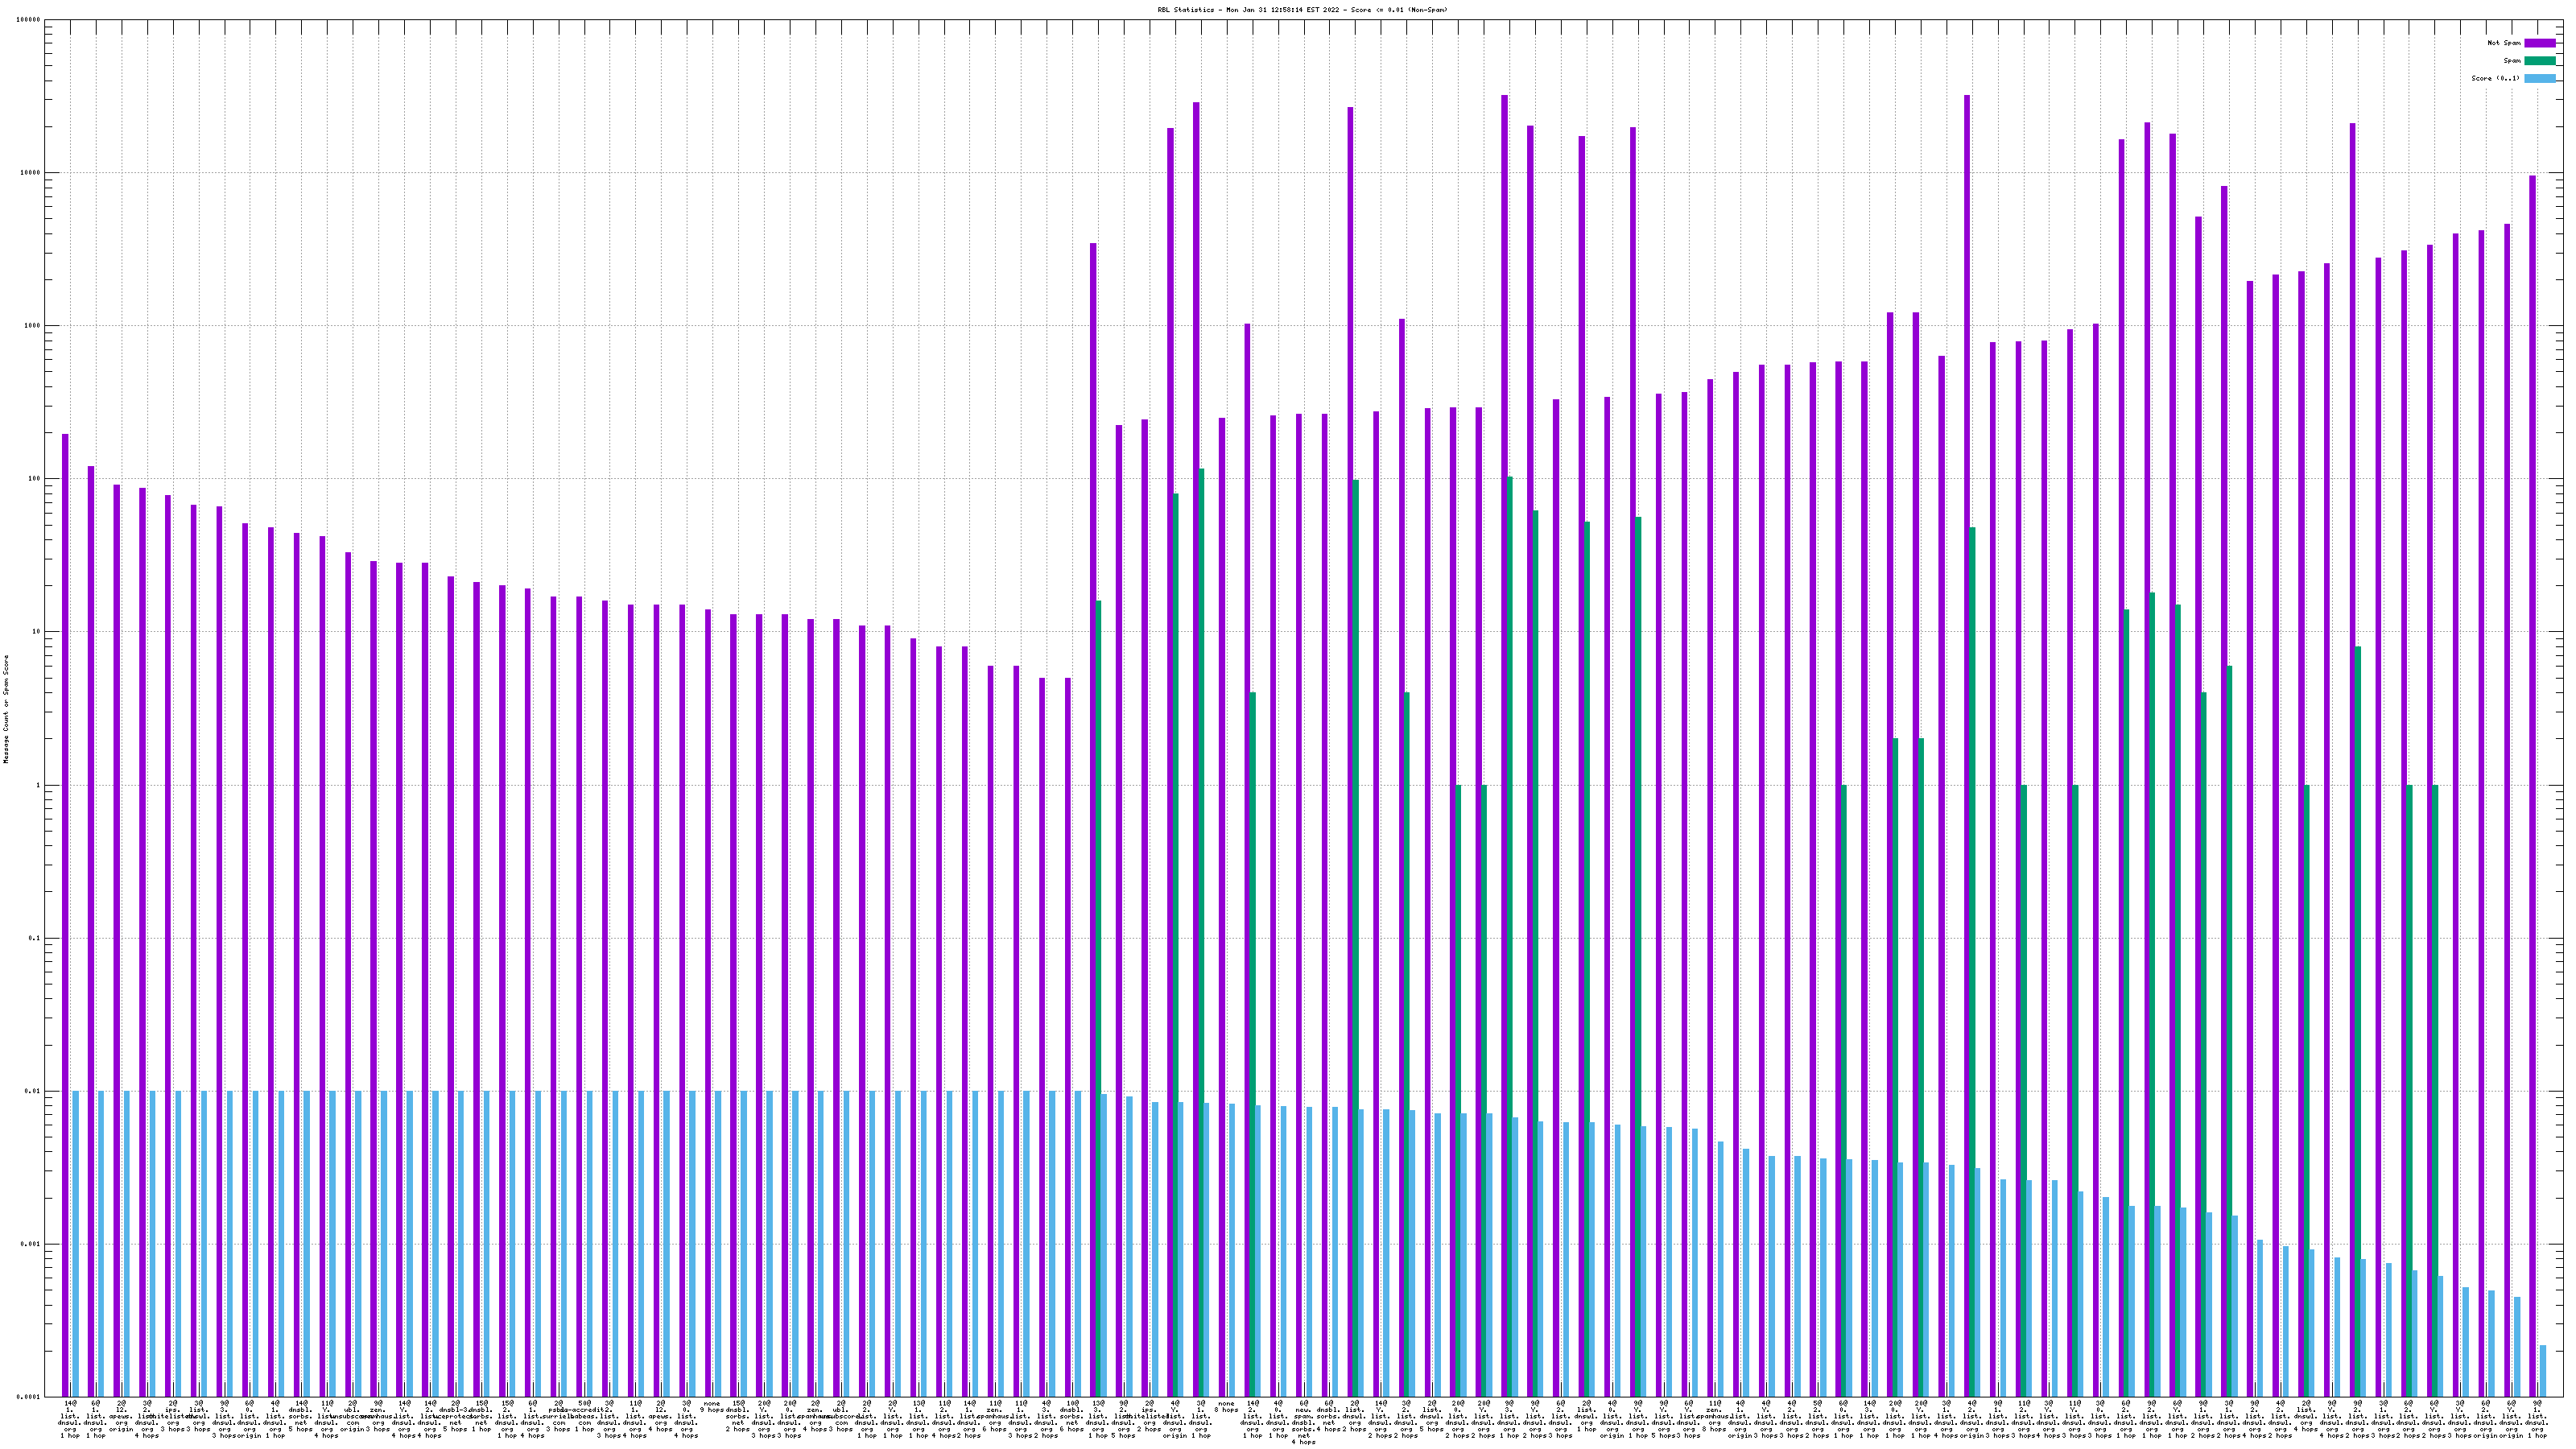Click the 100000 y-axis tick label
This screenshot has height=1449, width=2576.
[x=29, y=20]
